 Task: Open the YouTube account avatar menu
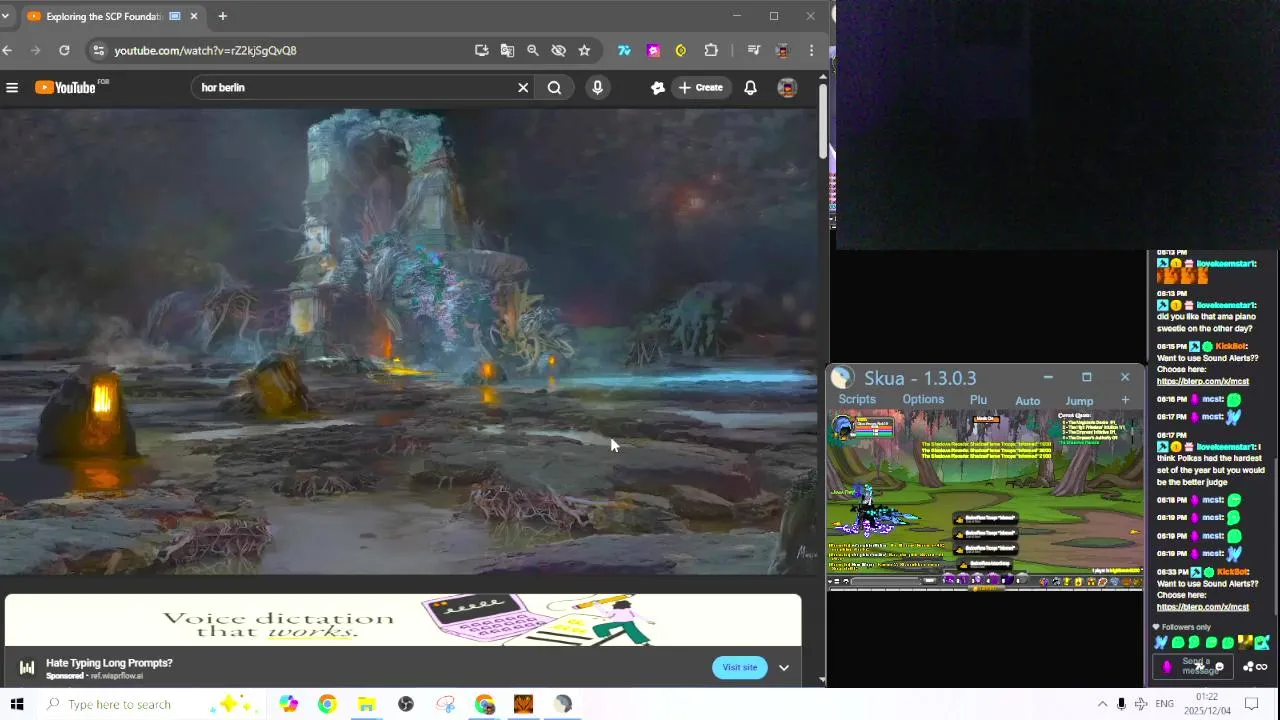pos(787,88)
